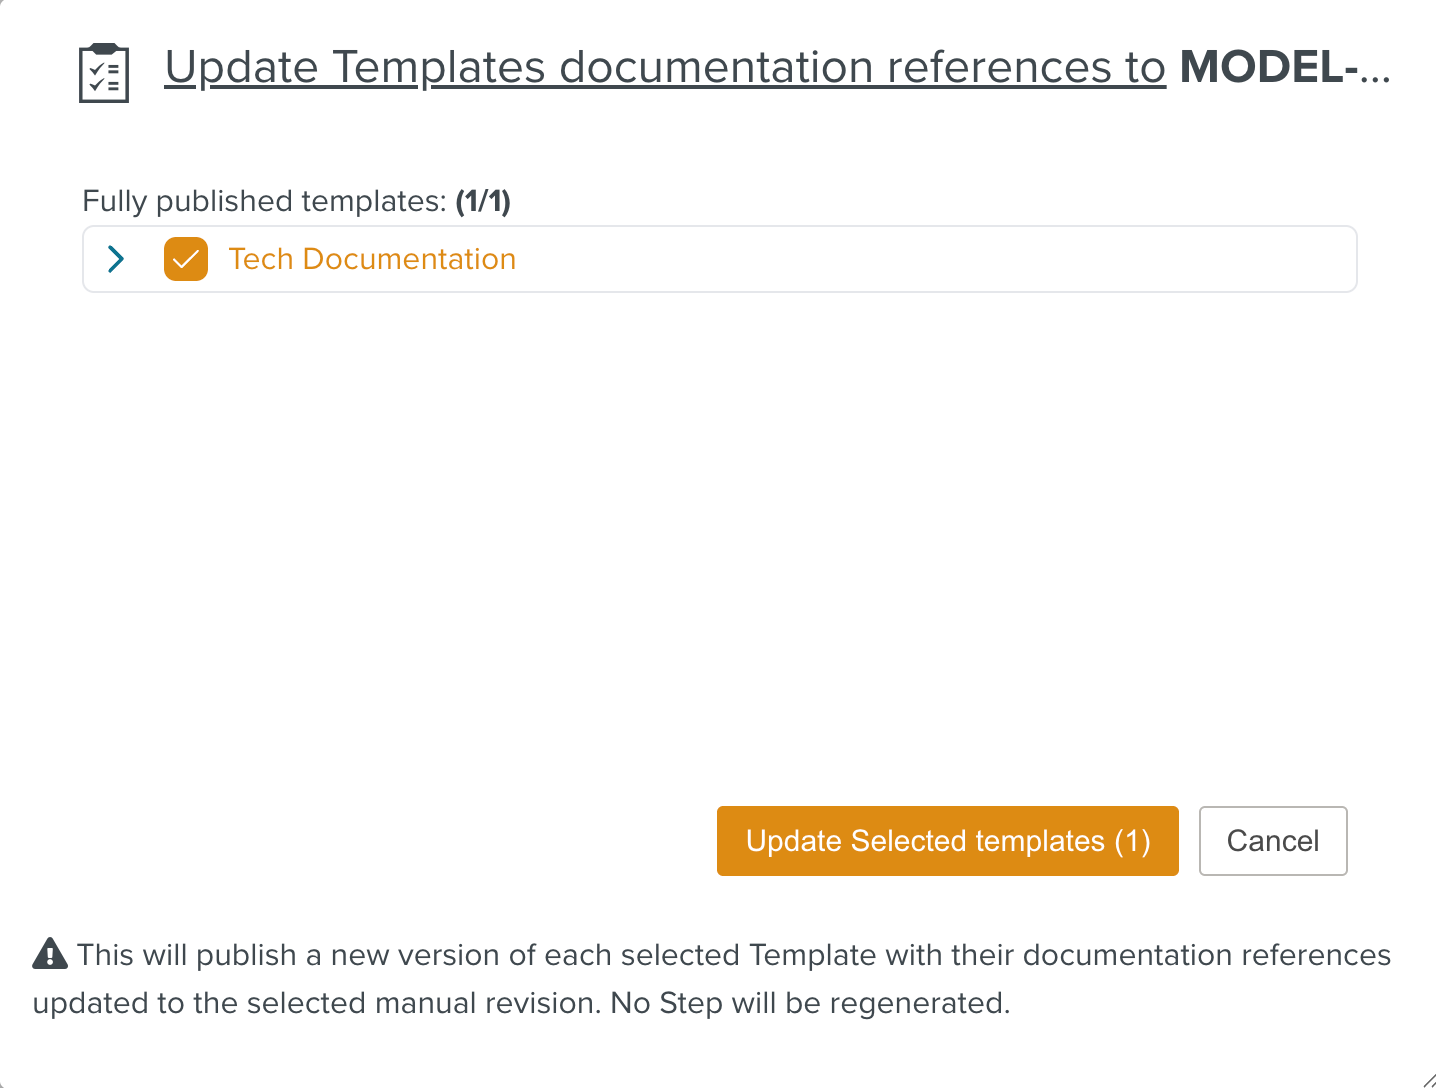Open the Tech Documentation template link
This screenshot has width=1436, height=1088.
coord(372,259)
